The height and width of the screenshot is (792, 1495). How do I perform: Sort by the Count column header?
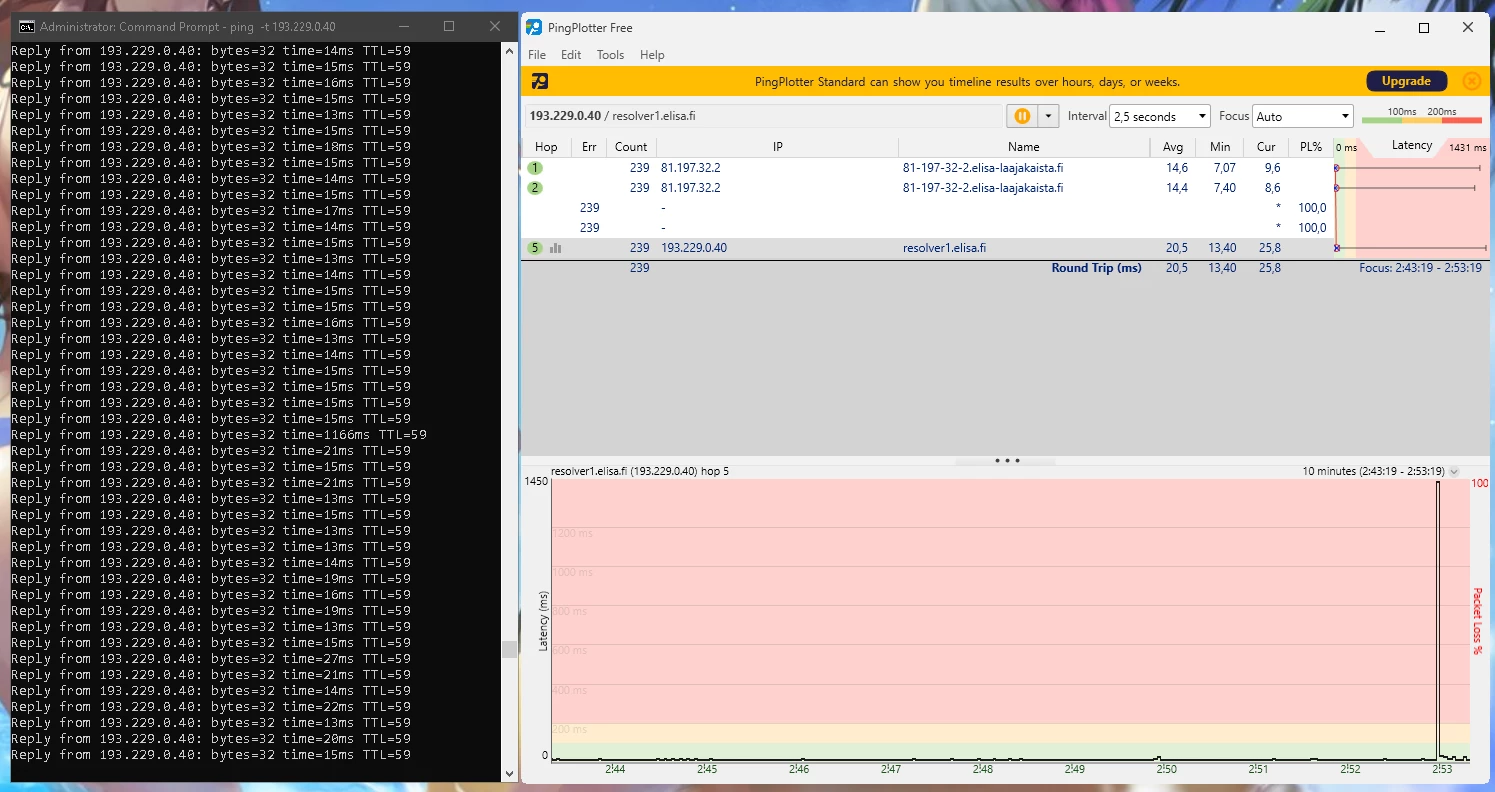[631, 147]
